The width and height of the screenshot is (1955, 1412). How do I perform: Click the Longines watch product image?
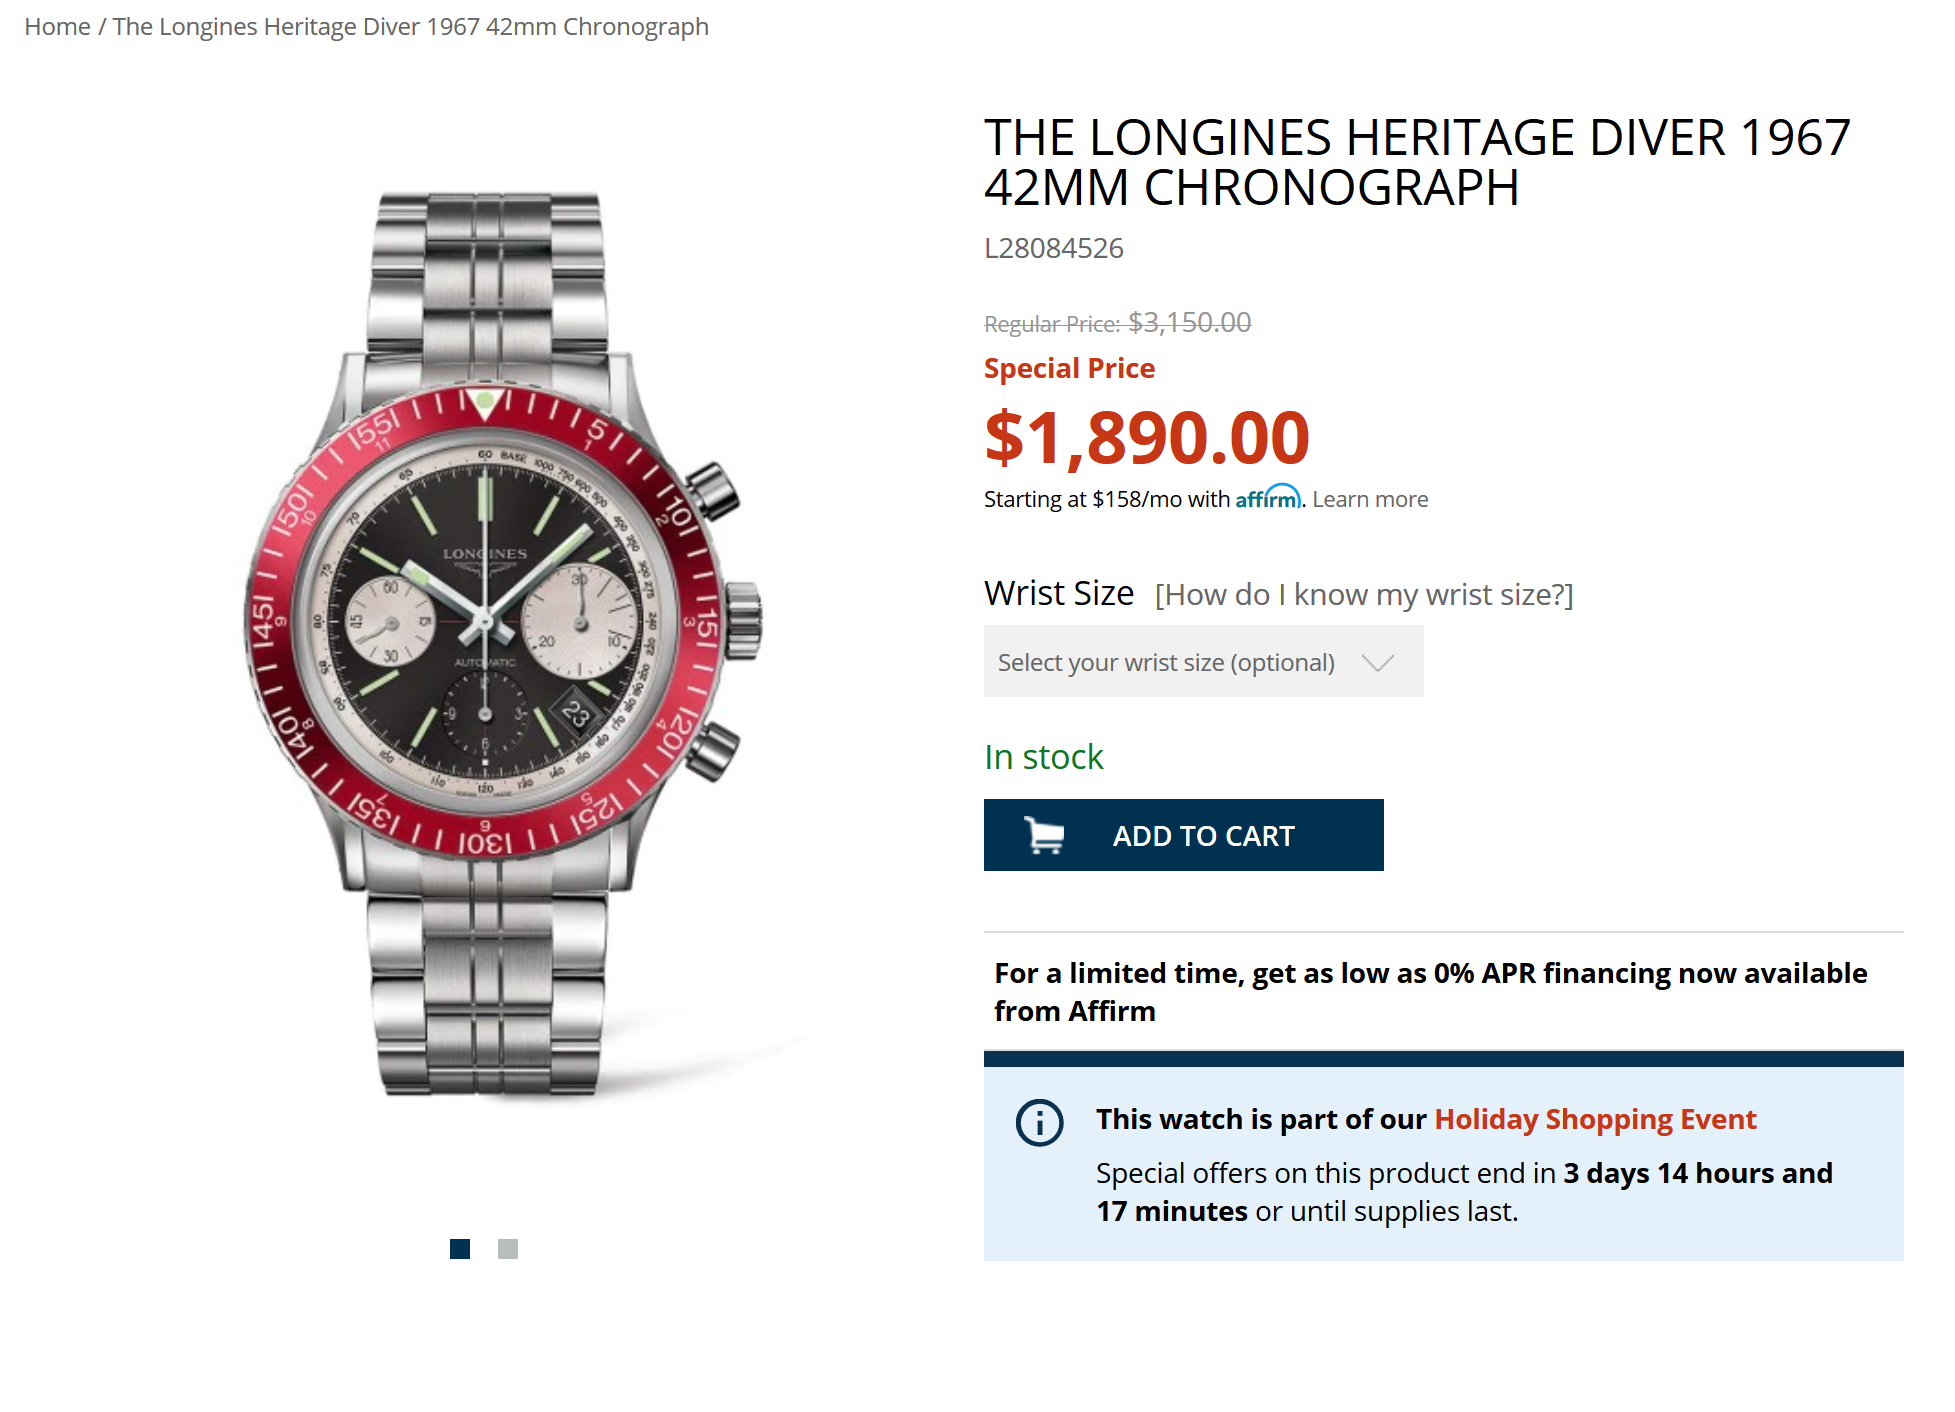(495, 640)
